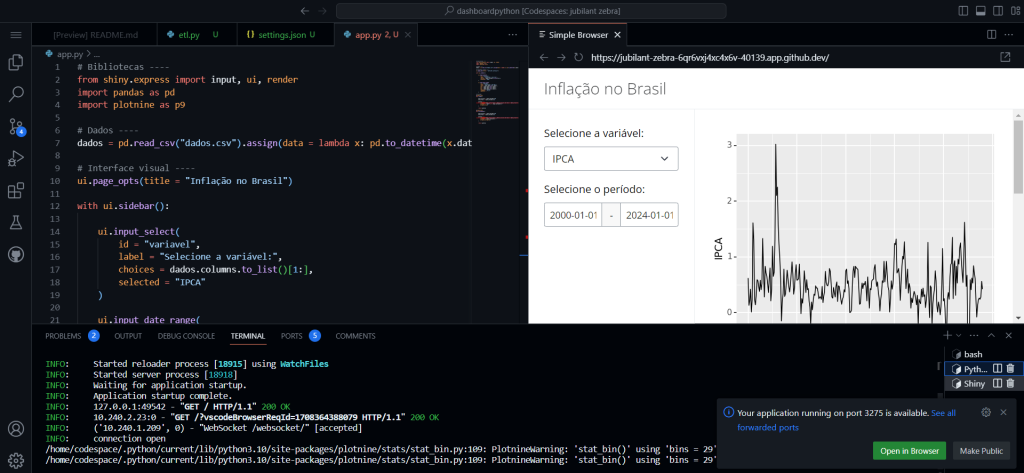Image resolution: width=1024 pixels, height=473 pixels.
Task: Open the DEBUG CONSOLE panel tab
Action: tap(186, 336)
